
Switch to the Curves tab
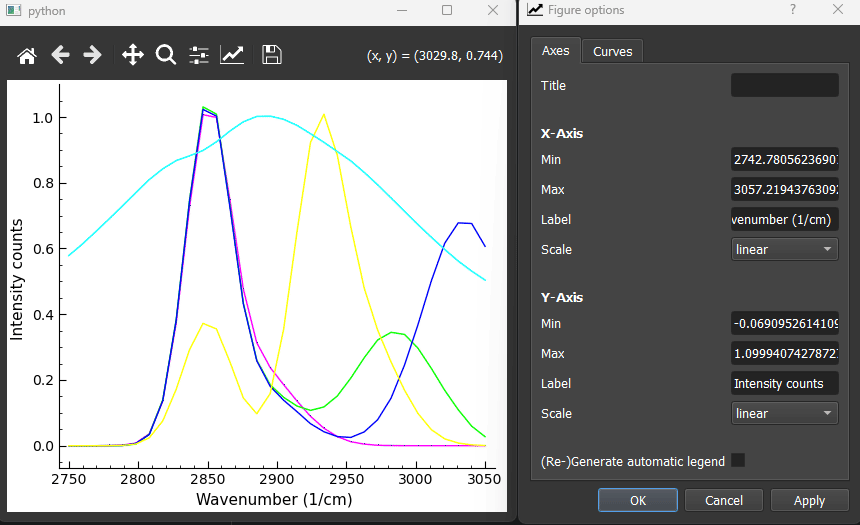(x=613, y=52)
